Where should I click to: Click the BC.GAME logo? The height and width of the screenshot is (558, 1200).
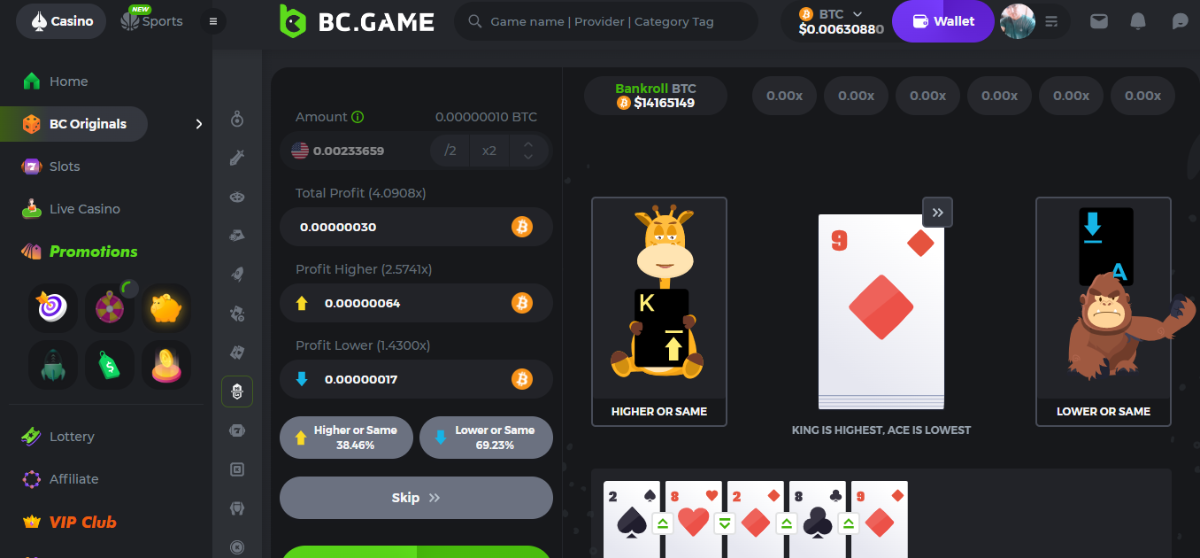pyautogui.click(x=357, y=21)
